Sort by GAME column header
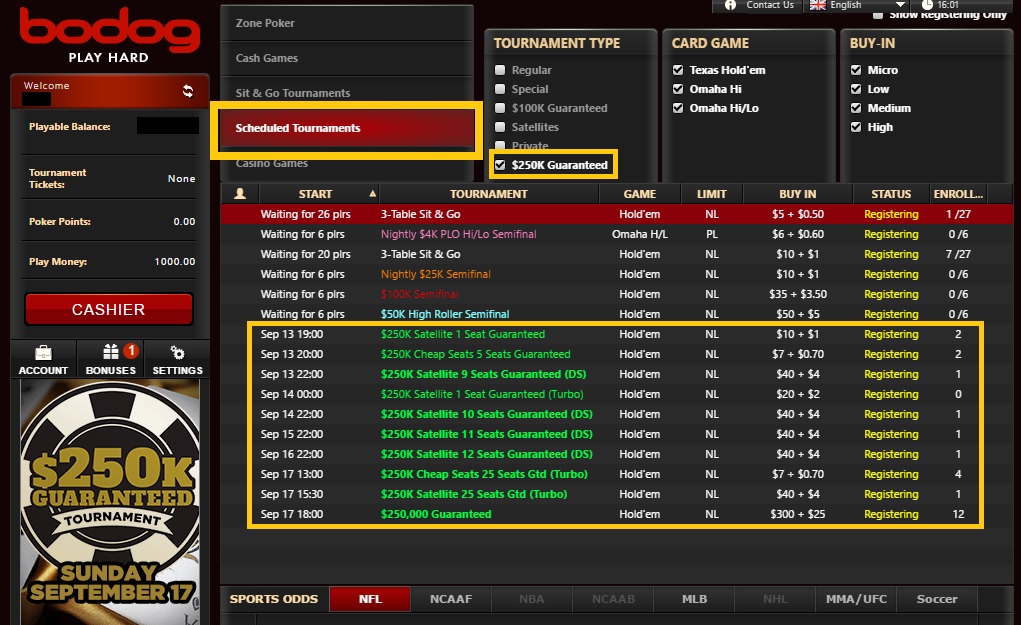 click(x=639, y=194)
